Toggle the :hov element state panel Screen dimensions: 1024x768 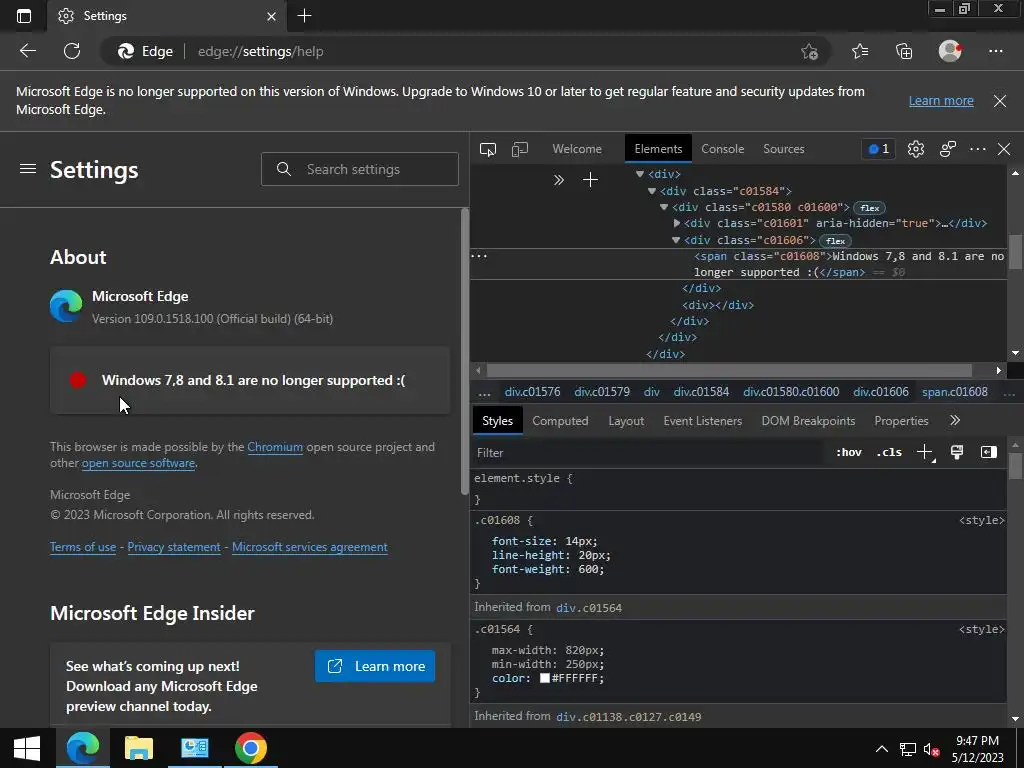pyautogui.click(x=848, y=452)
